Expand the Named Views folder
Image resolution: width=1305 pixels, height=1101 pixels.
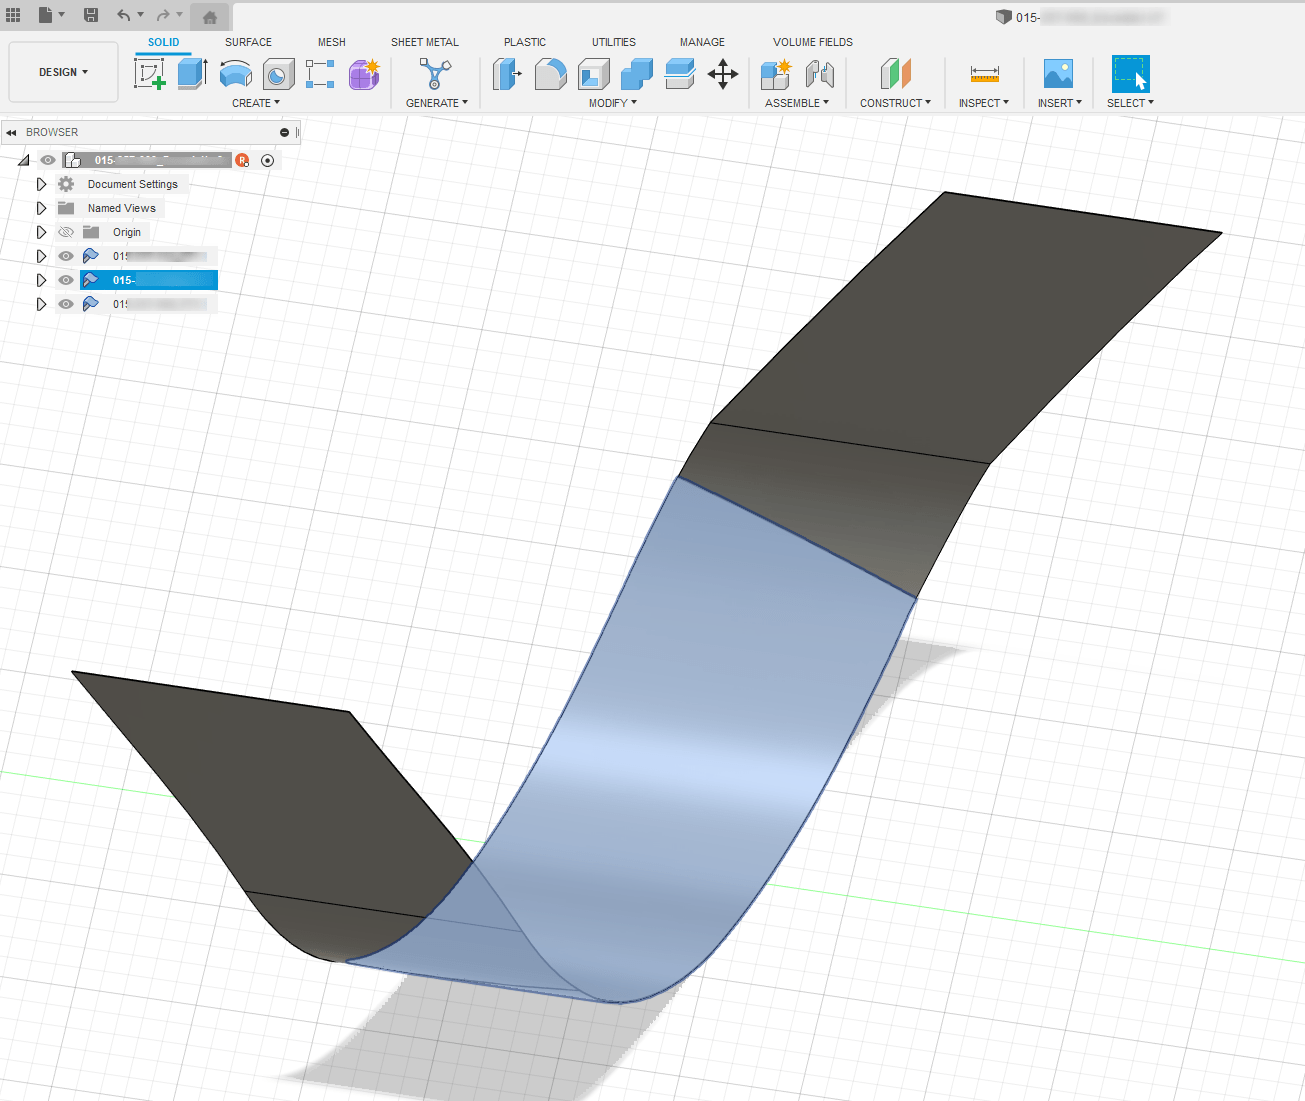pos(41,207)
